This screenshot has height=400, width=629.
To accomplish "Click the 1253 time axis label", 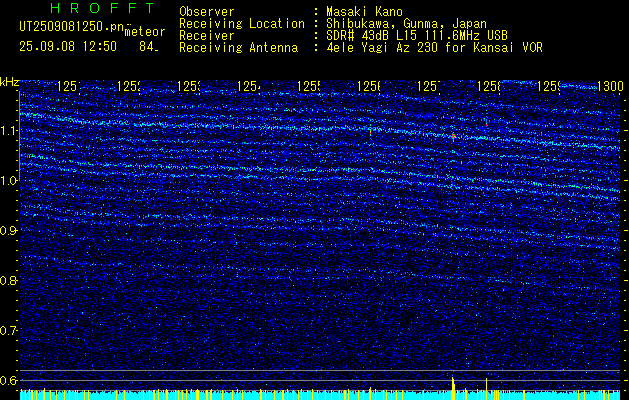I will 189,86.
